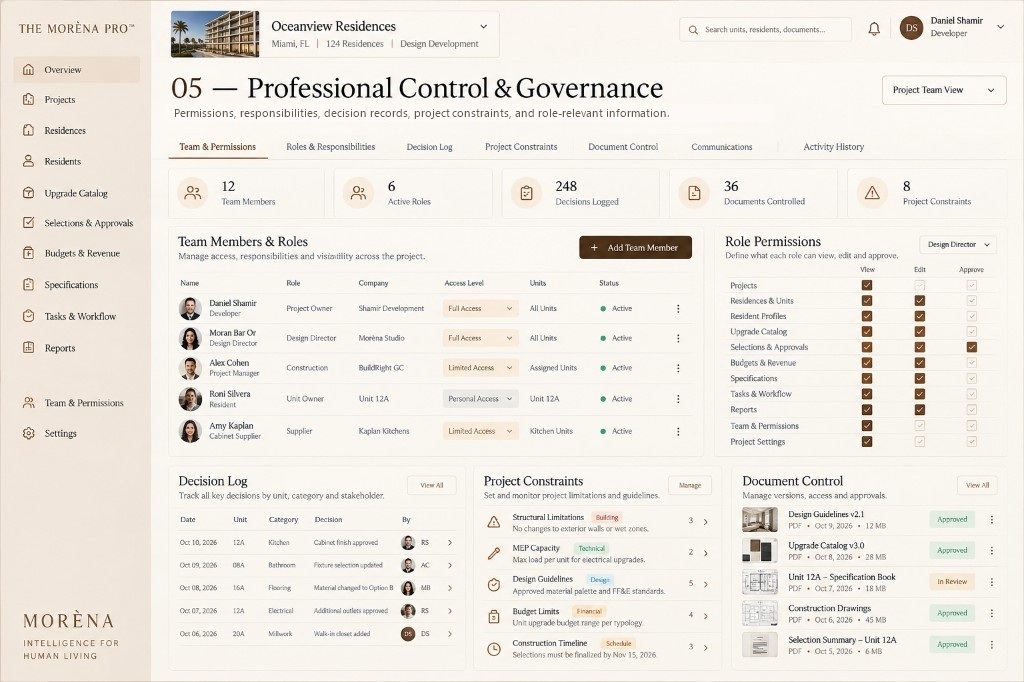The width and height of the screenshot is (1024, 682).
Task: Toggle View checkbox for Team & Permissions
Action: click(867, 425)
